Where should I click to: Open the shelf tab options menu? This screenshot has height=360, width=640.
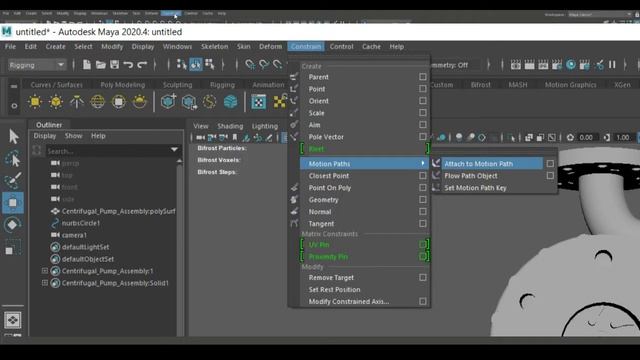click(x=14, y=87)
